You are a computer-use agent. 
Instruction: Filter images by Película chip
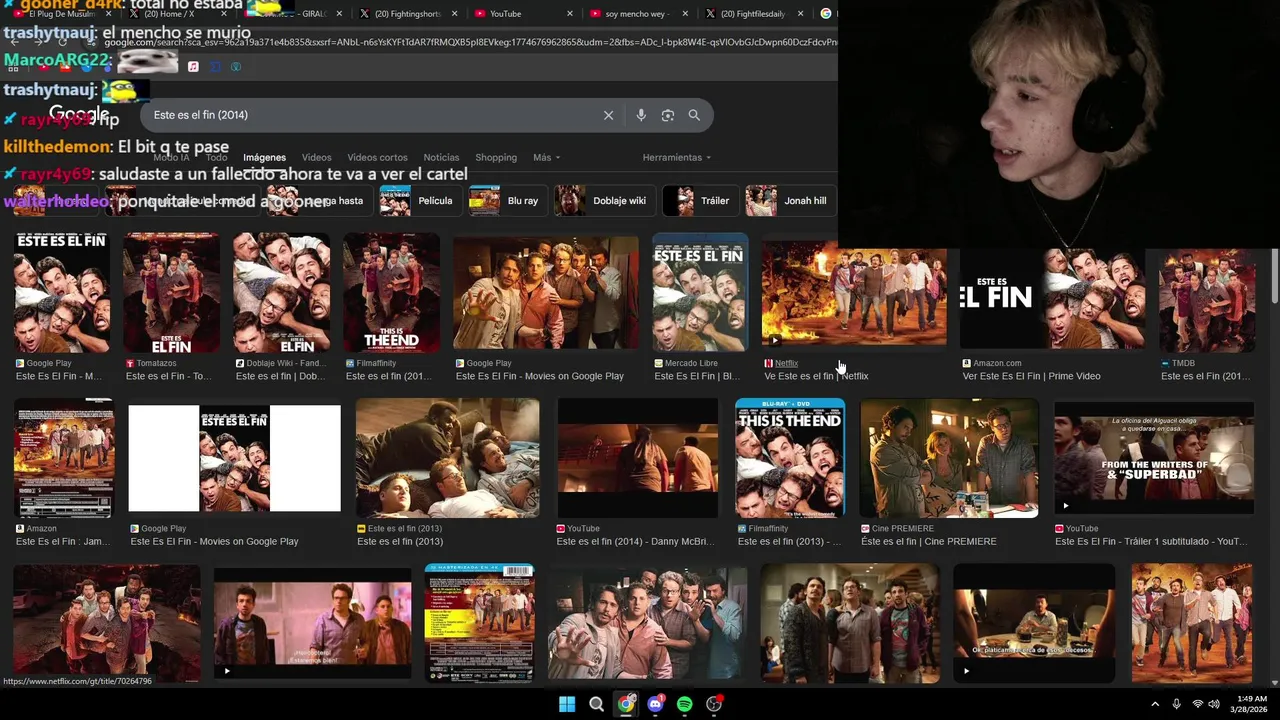(x=420, y=201)
